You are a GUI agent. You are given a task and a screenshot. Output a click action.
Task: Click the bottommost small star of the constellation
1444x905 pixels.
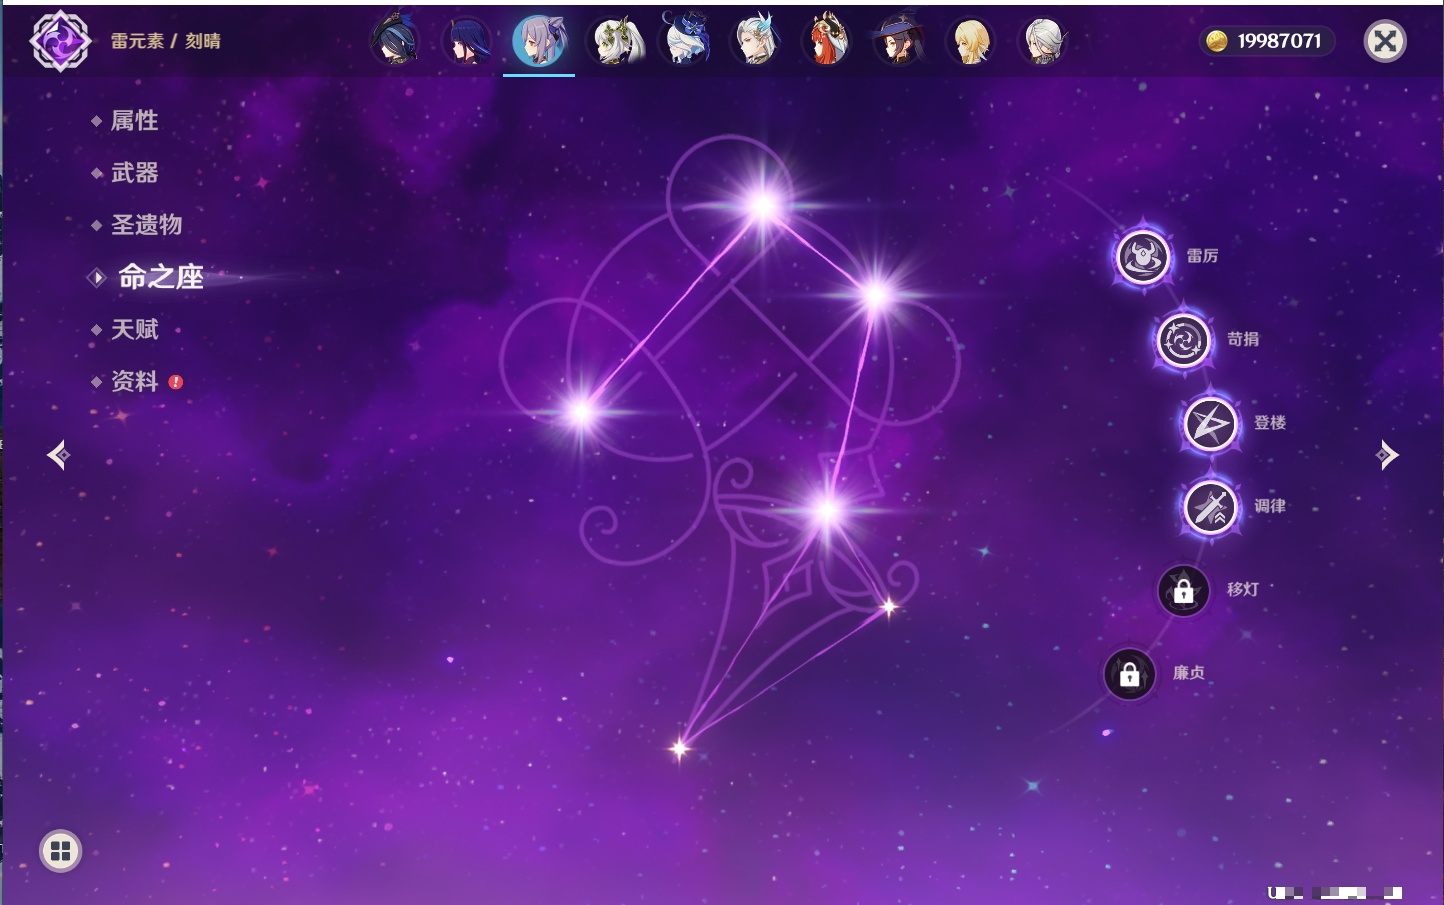(x=680, y=748)
